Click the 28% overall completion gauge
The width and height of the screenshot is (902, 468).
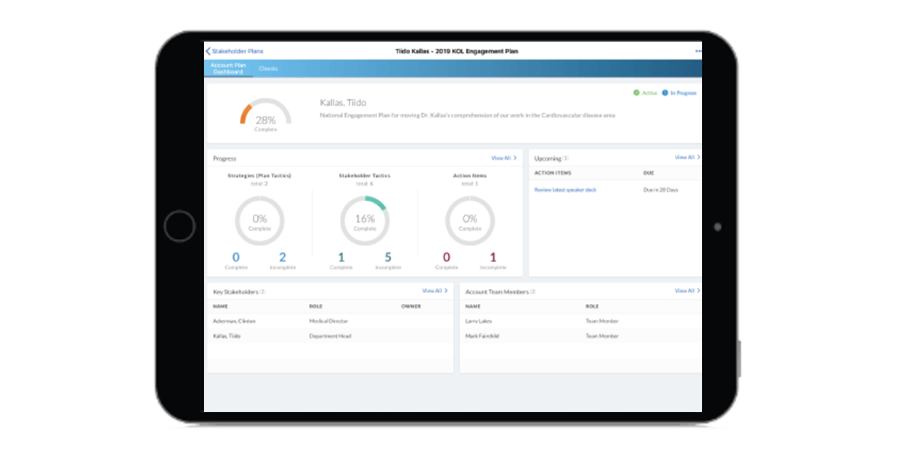pos(265,117)
